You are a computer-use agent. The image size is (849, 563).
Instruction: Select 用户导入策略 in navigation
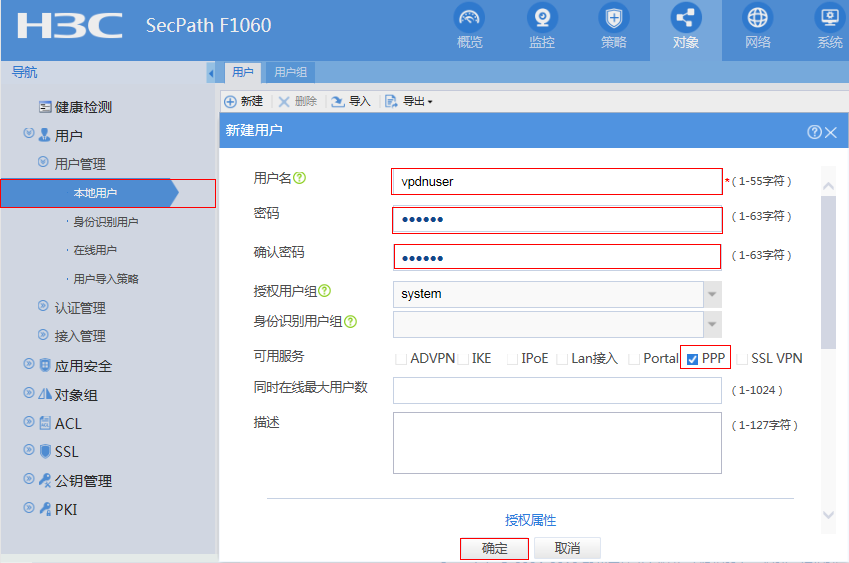[x=106, y=279]
